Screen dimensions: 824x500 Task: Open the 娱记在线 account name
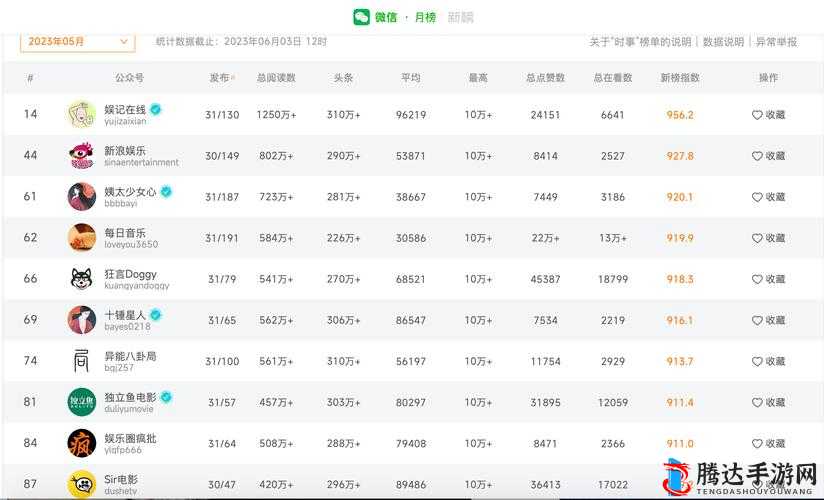point(125,109)
